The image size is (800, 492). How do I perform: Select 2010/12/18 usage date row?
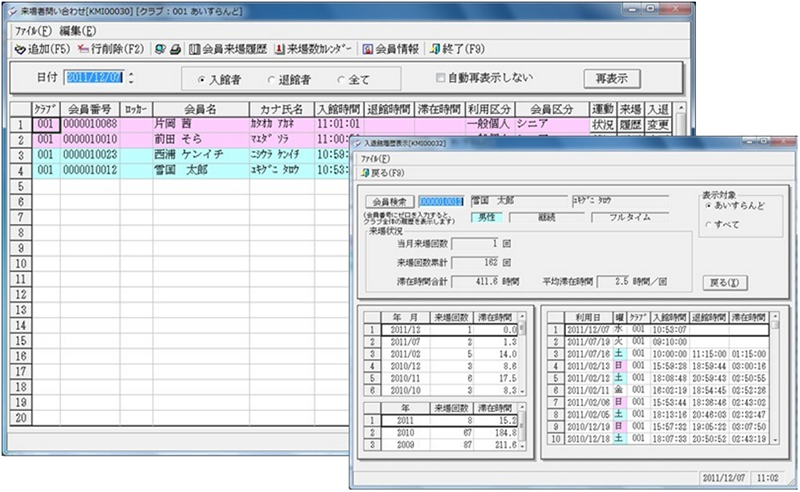(666, 439)
